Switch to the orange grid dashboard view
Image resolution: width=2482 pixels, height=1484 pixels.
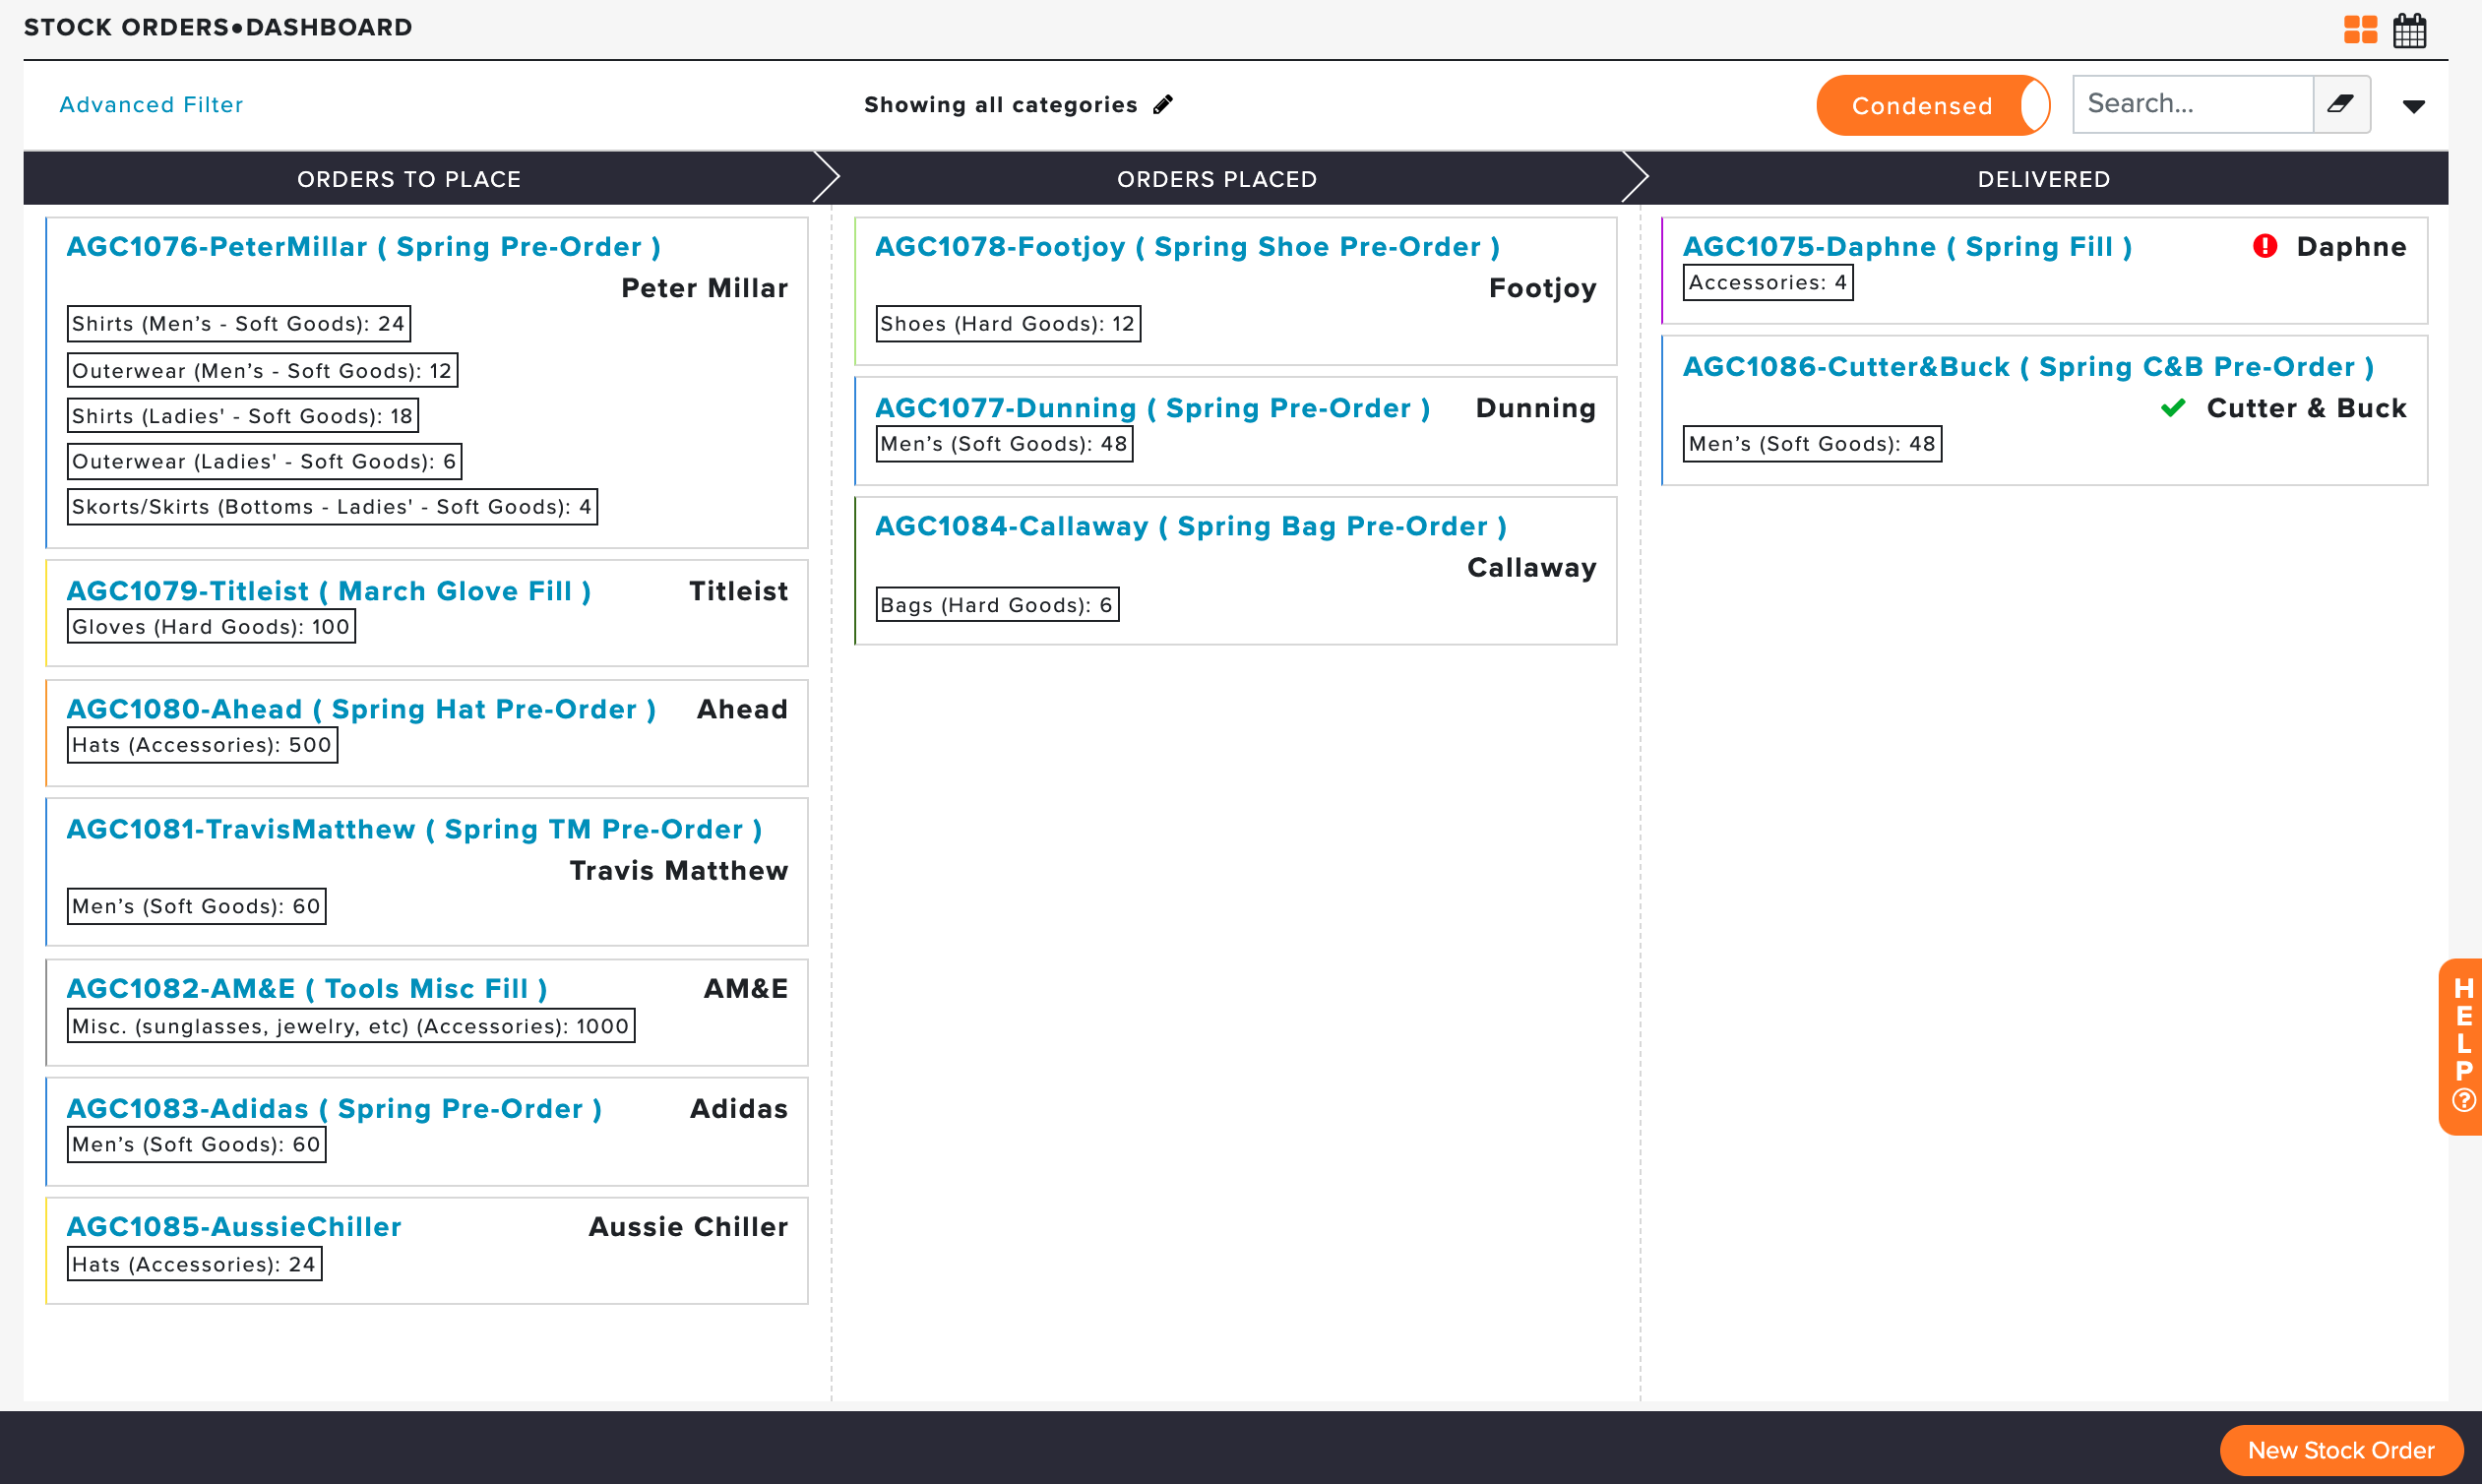[2360, 30]
